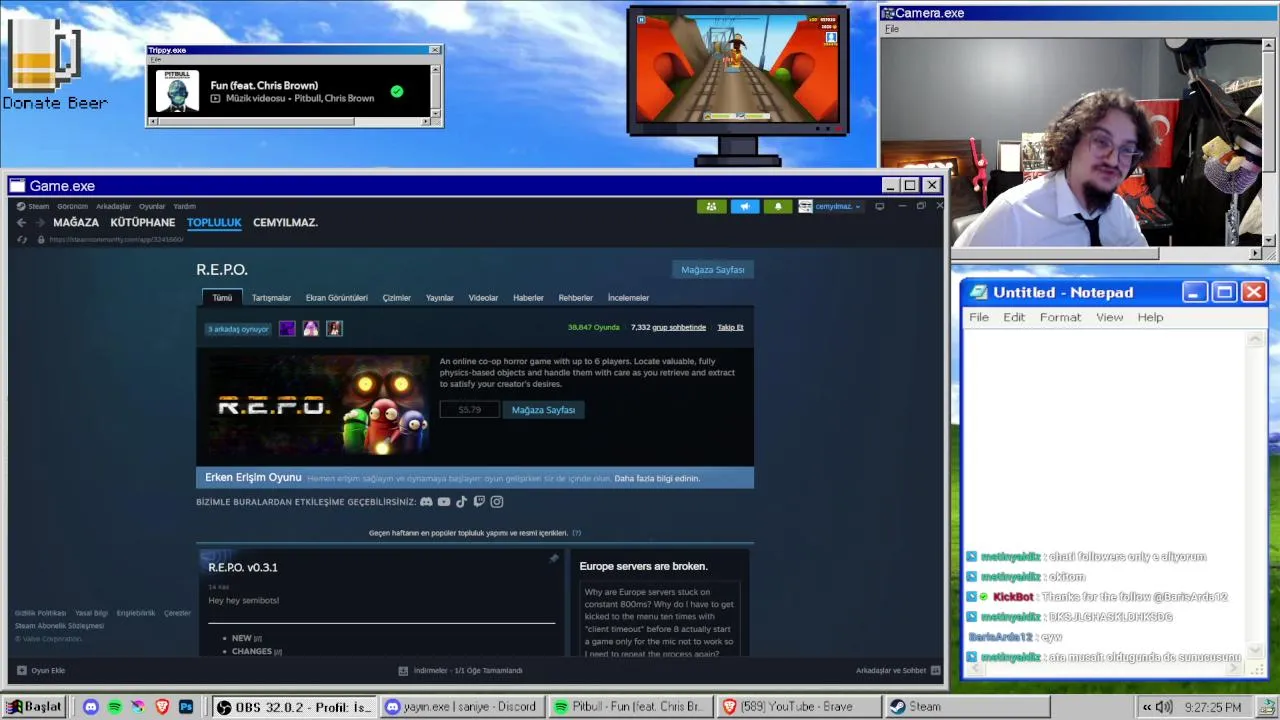Click the Subway Surfers game thumbnail monitor
Screen dimensions: 1280x720
738,68
